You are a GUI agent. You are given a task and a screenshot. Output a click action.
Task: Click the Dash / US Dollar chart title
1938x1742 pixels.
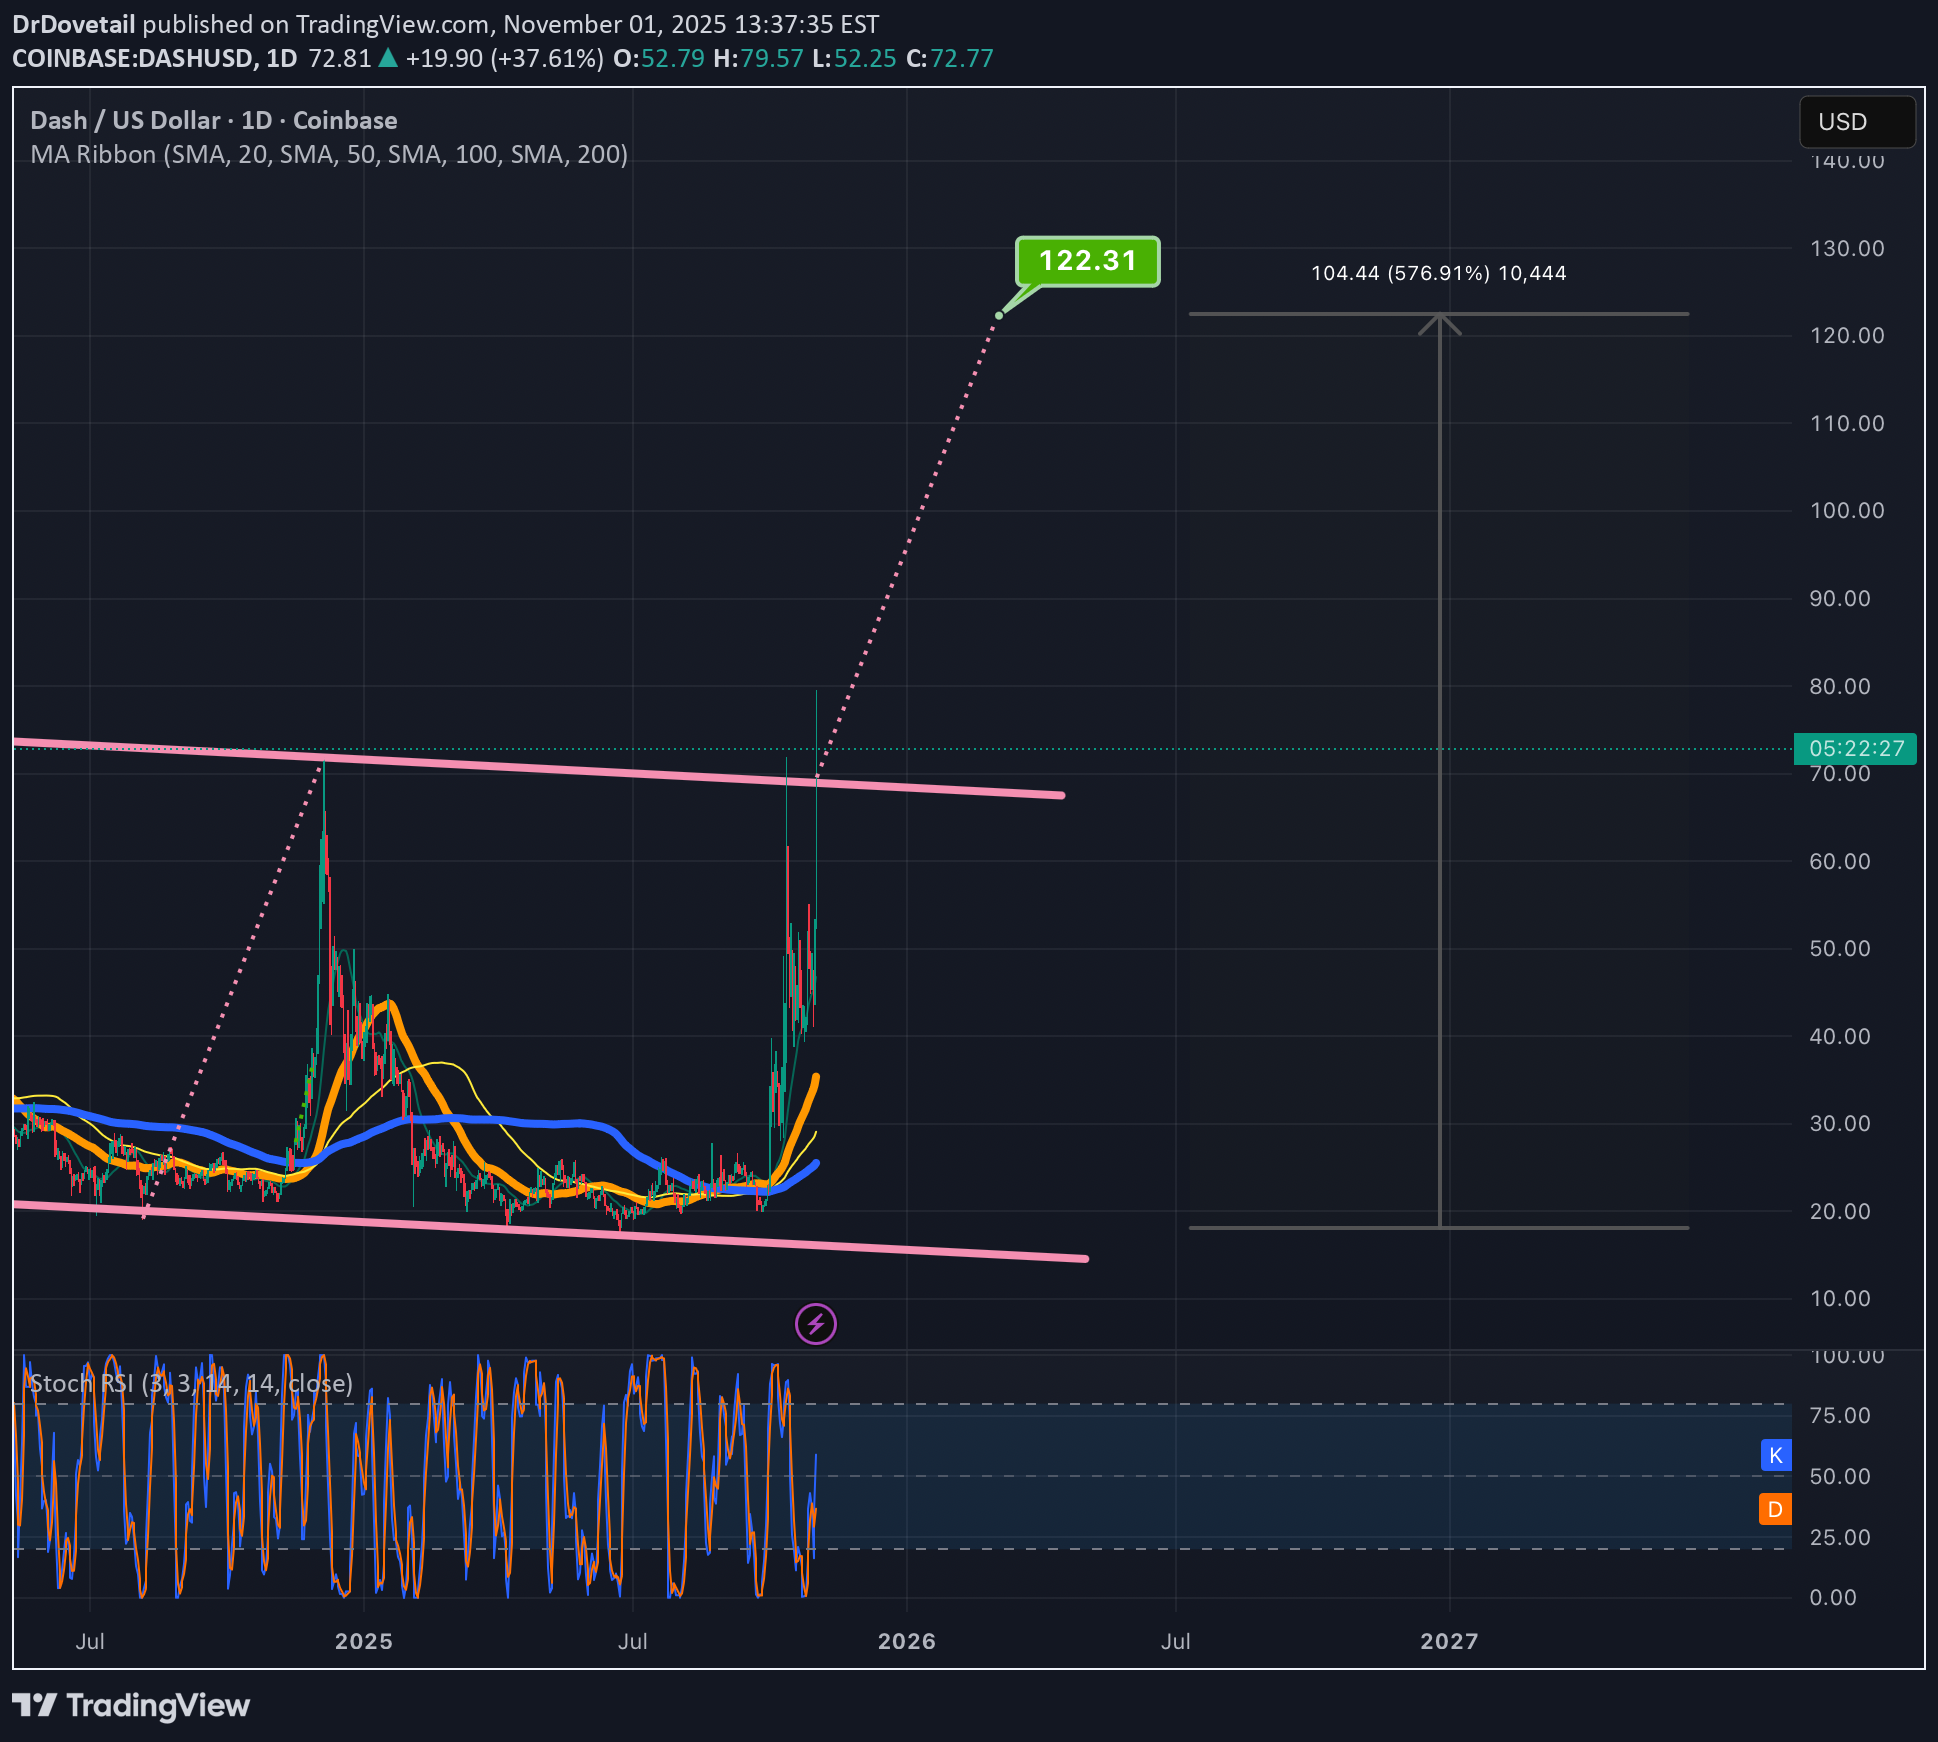[211, 120]
